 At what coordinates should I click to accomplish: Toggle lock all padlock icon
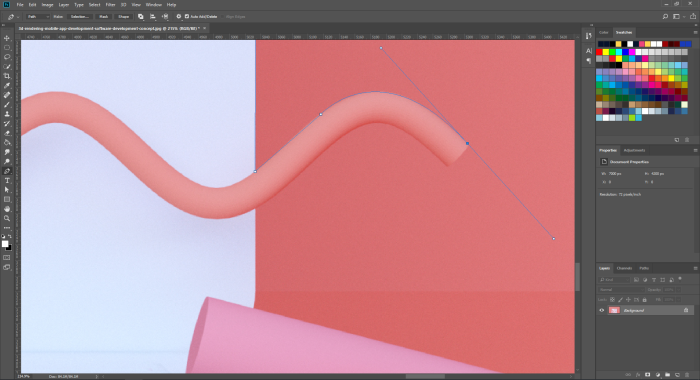644,300
